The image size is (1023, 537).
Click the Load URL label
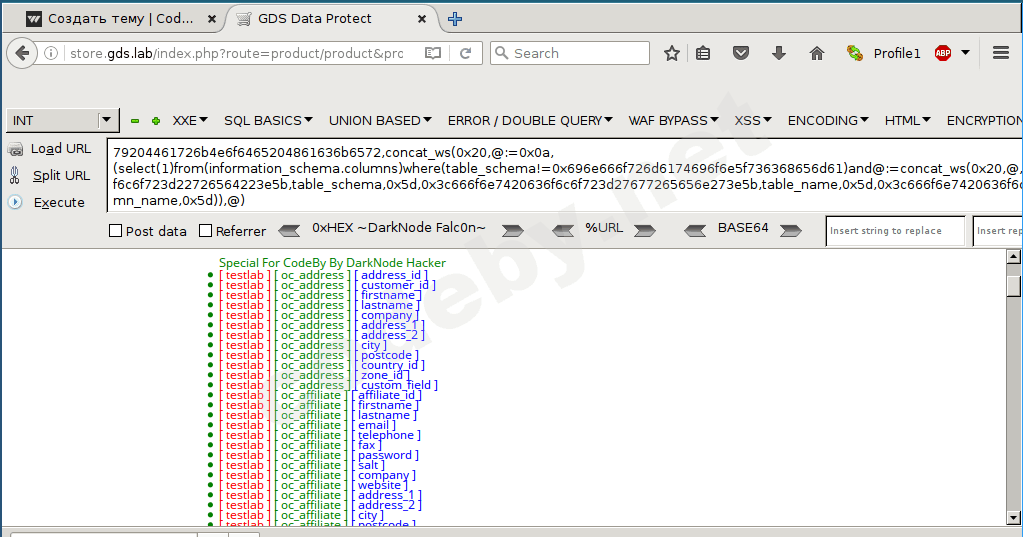coord(61,149)
